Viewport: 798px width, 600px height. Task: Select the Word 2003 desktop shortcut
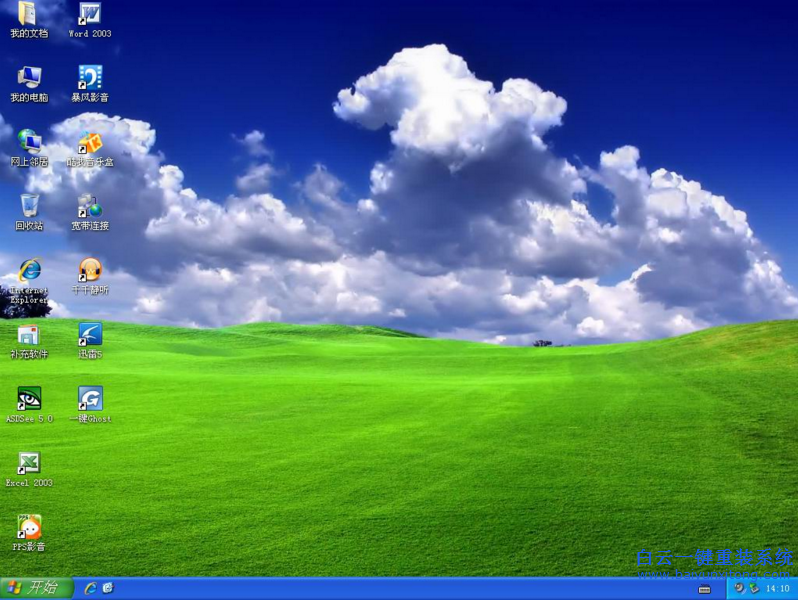[x=90, y=15]
